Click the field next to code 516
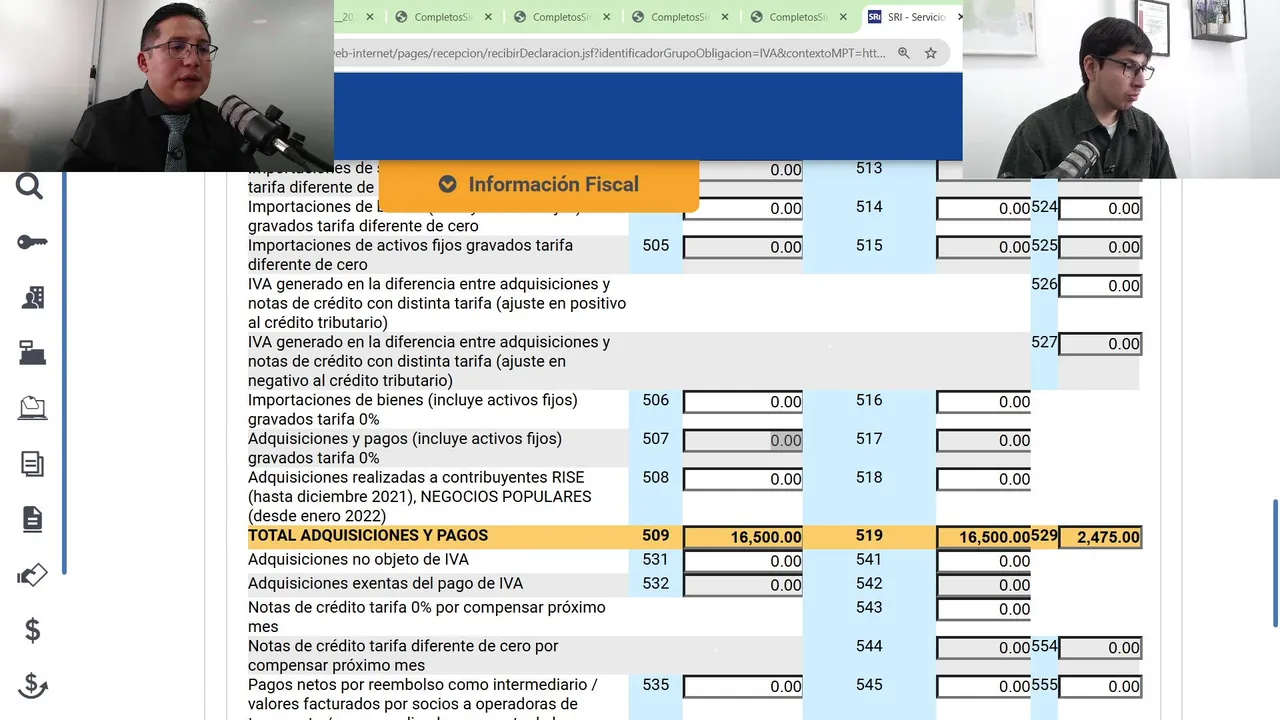The image size is (1280, 720). (x=984, y=402)
